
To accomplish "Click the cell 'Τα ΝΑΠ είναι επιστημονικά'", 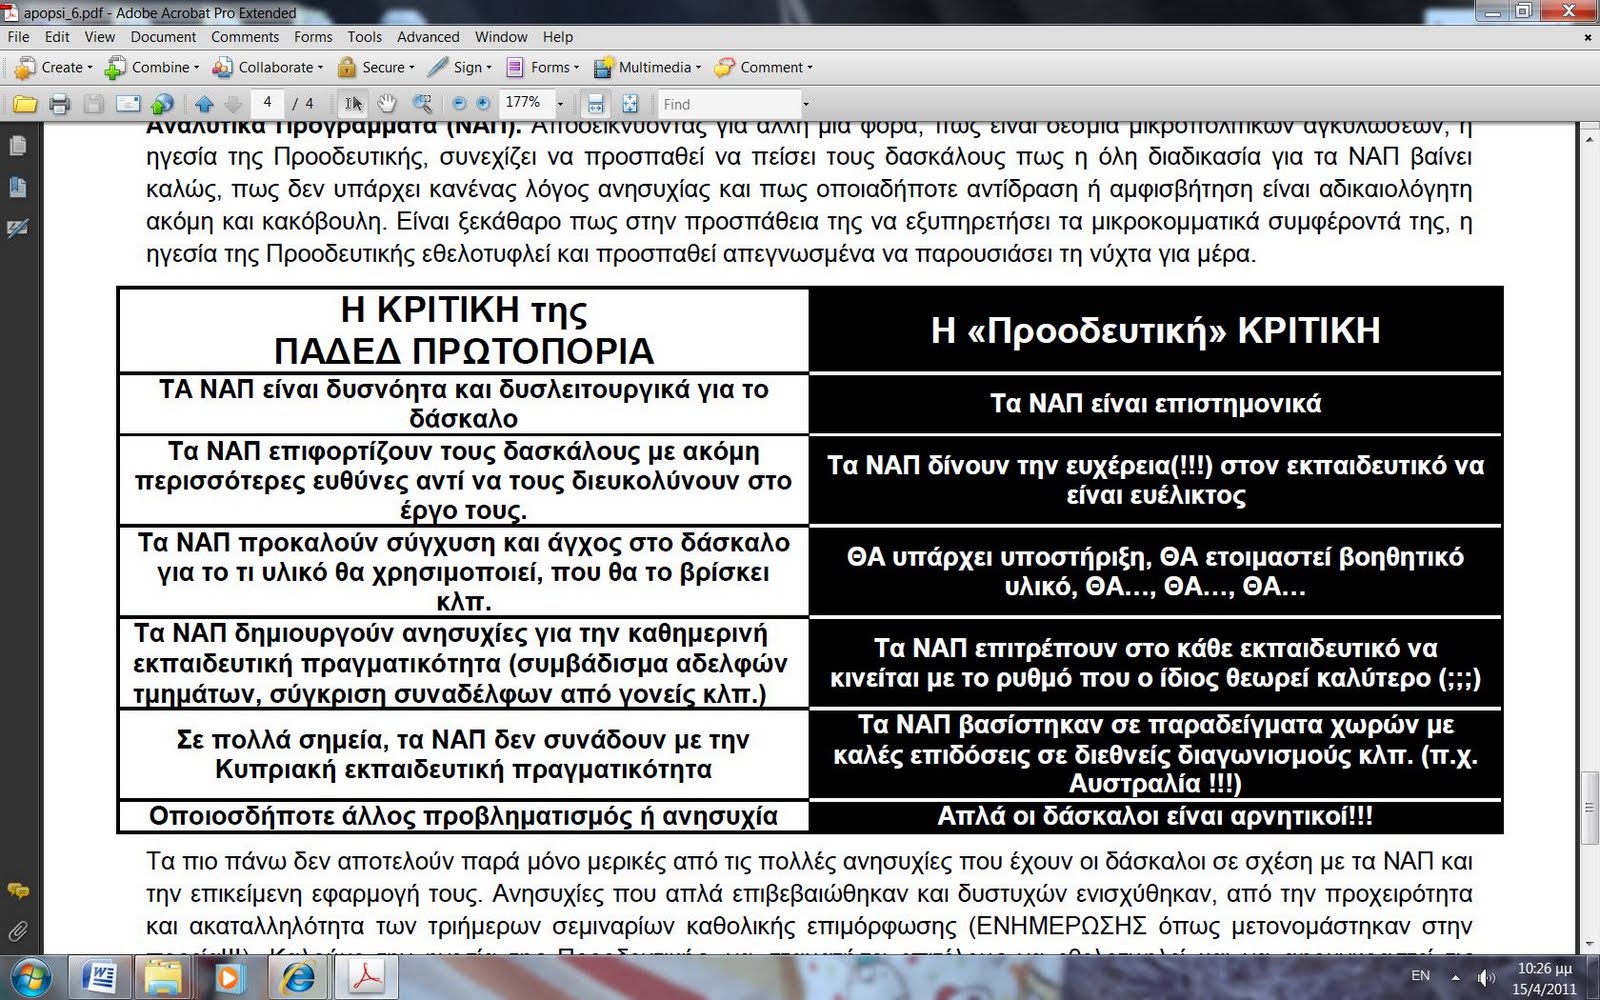I will (x=1155, y=404).
